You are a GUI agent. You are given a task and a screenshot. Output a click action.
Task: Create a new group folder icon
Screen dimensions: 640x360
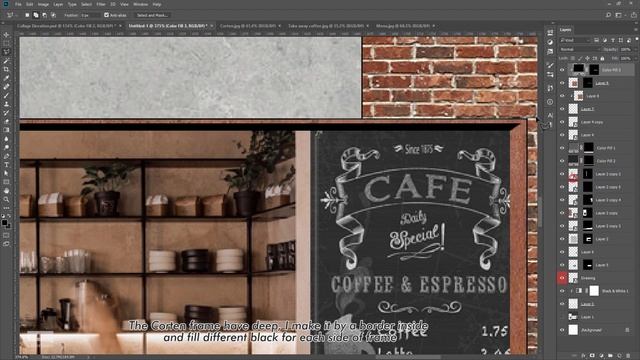click(610, 356)
